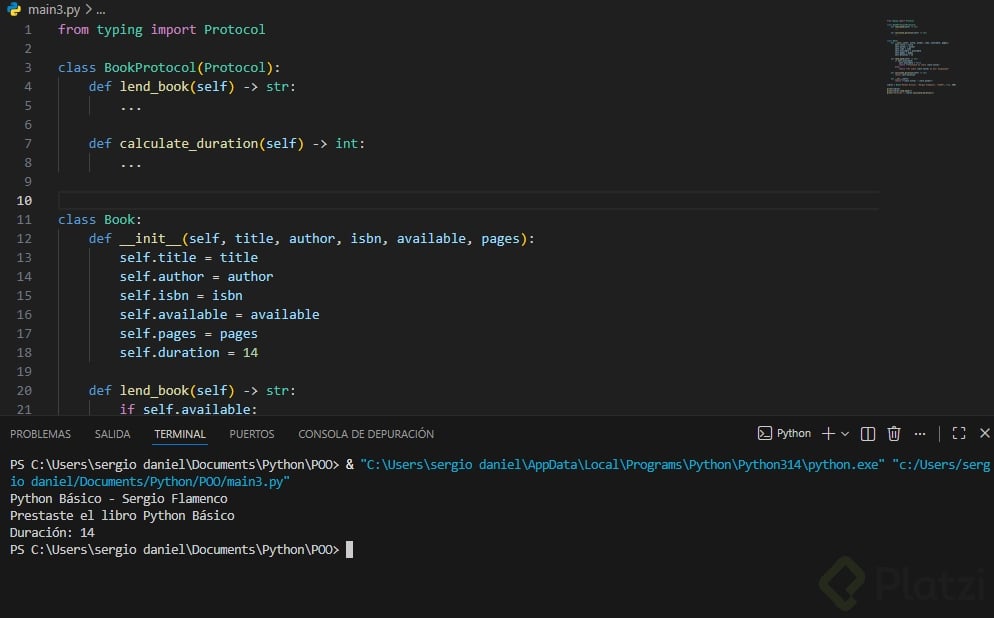Viewport: 994px width, 618px height.
Task: Click the Python file icon in breadcrumb
Action: tap(15, 9)
